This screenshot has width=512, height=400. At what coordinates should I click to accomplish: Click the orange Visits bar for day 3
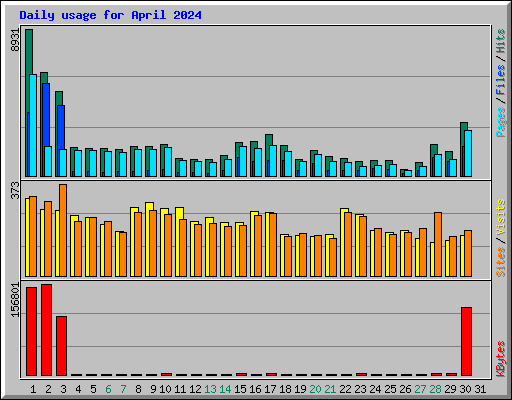63,230
